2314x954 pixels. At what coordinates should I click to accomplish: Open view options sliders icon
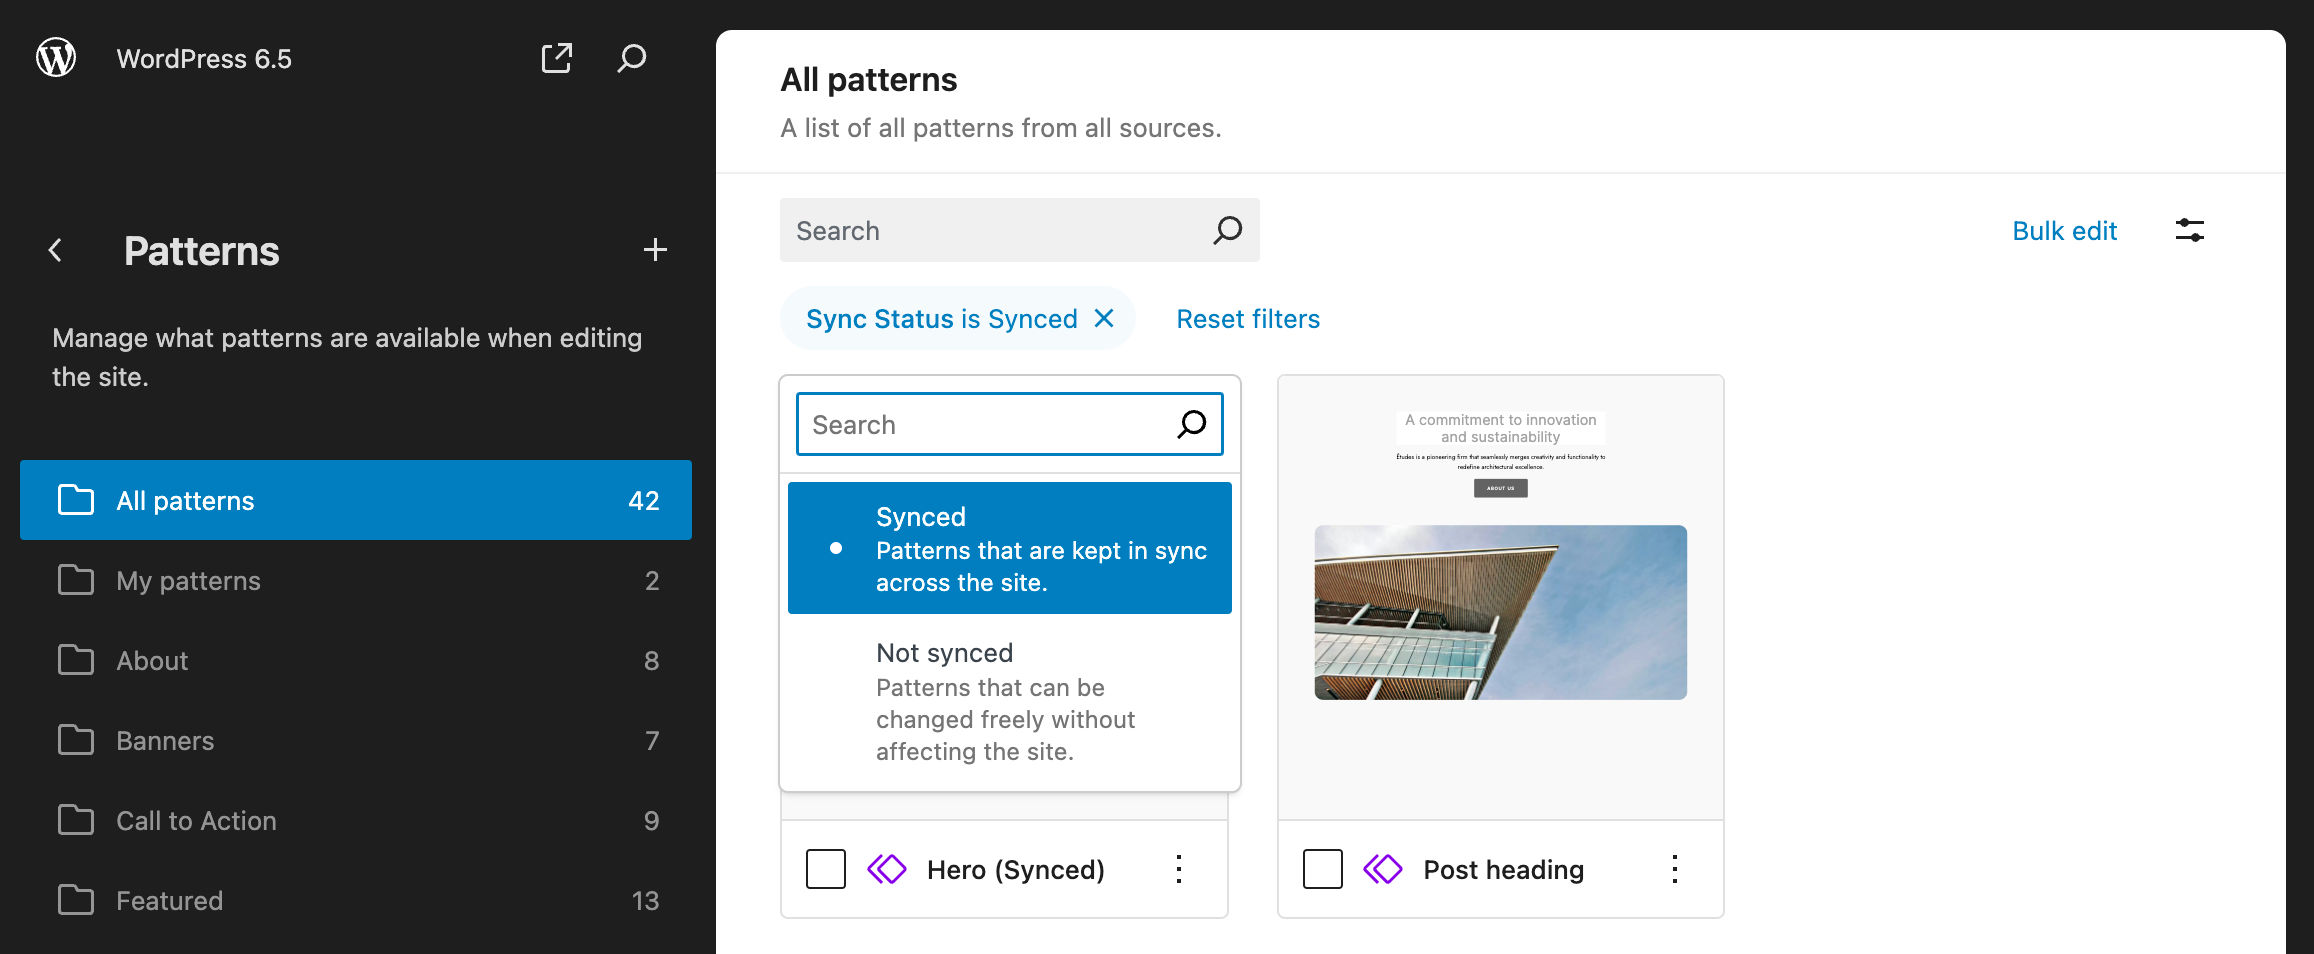2189,231
